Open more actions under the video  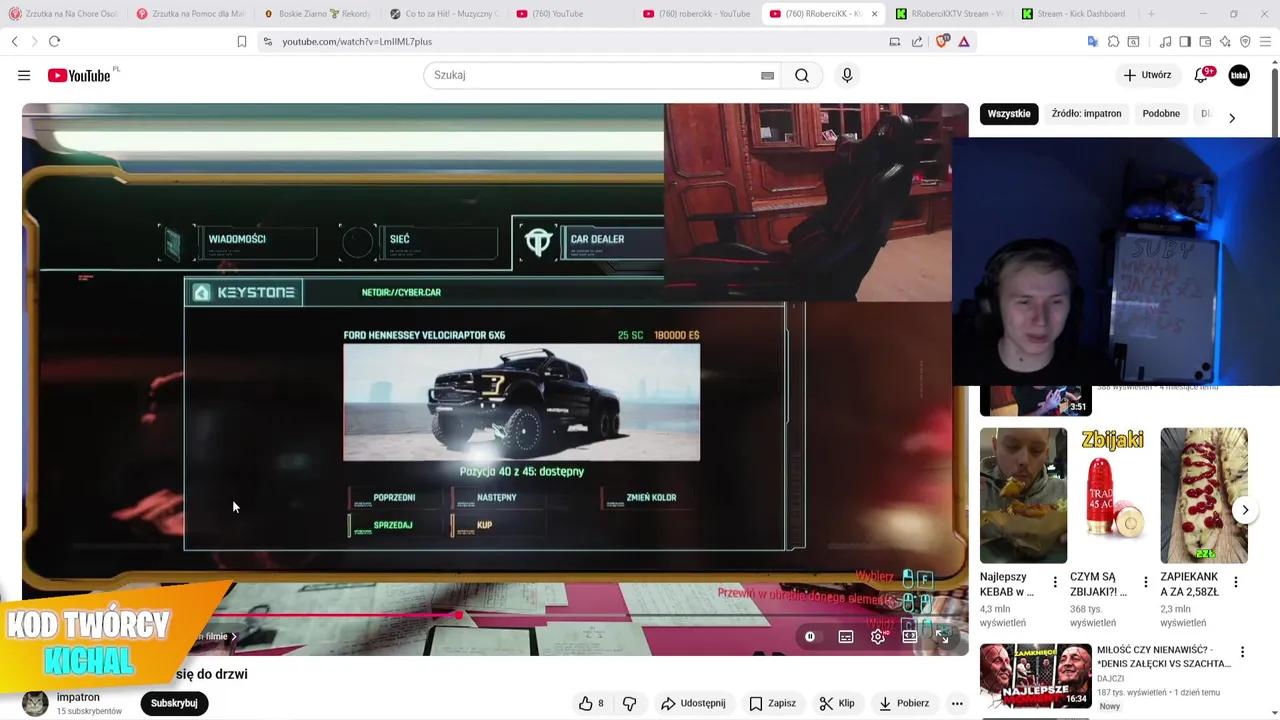tap(957, 703)
